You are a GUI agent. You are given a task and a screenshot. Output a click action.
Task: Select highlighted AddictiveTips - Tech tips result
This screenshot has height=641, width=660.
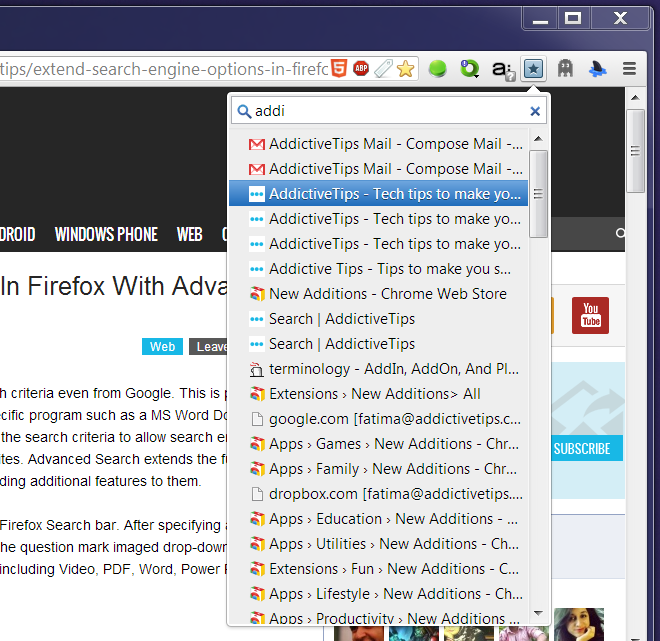pyautogui.click(x=378, y=194)
